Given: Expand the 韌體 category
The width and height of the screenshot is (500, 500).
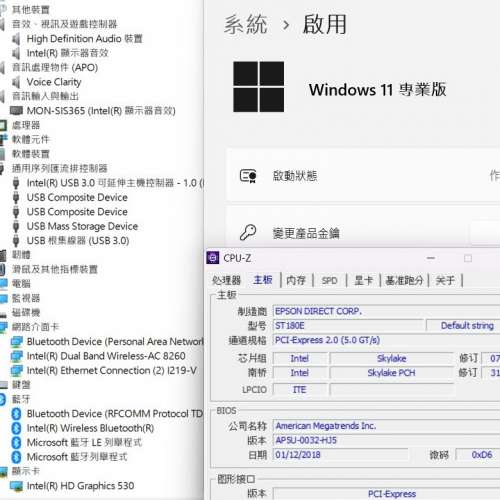Looking at the screenshot, I should [x=21, y=255].
